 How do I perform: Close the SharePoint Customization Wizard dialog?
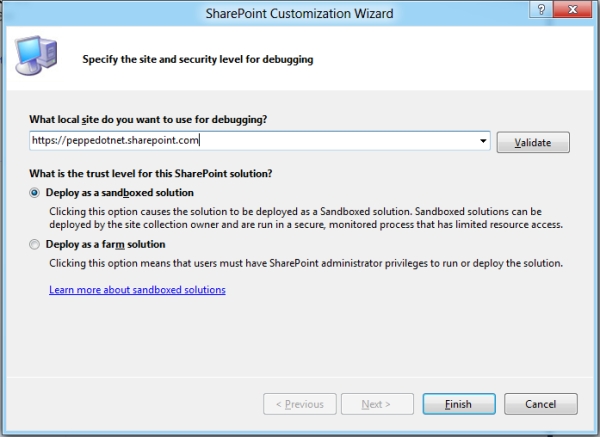573,9
